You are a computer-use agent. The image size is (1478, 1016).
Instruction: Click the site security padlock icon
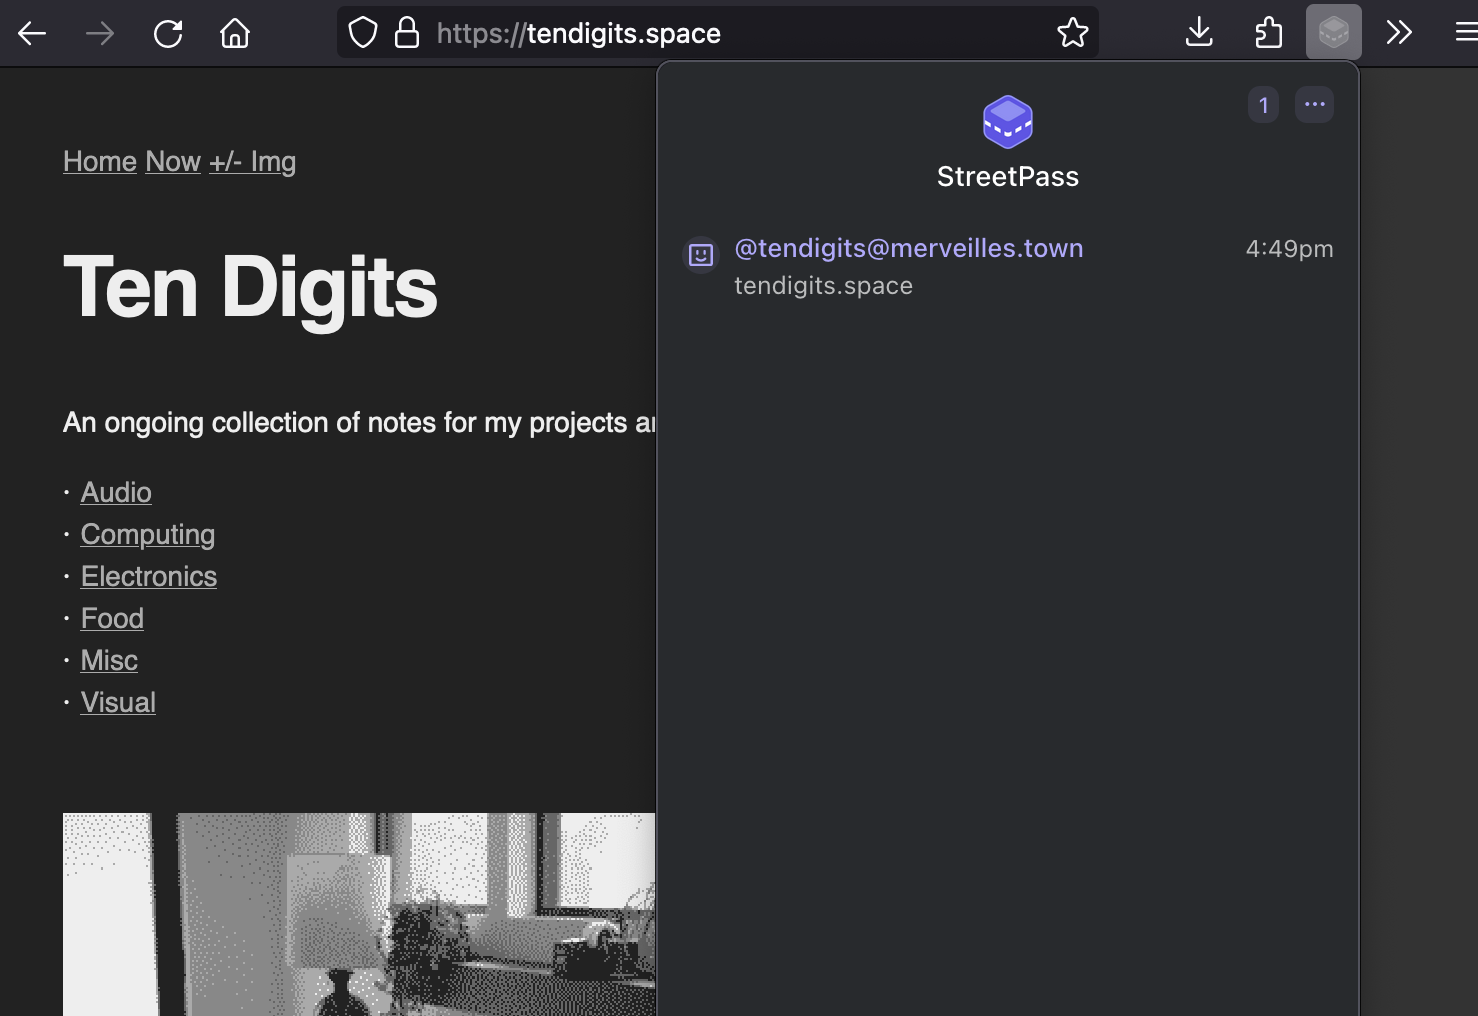pos(407,33)
